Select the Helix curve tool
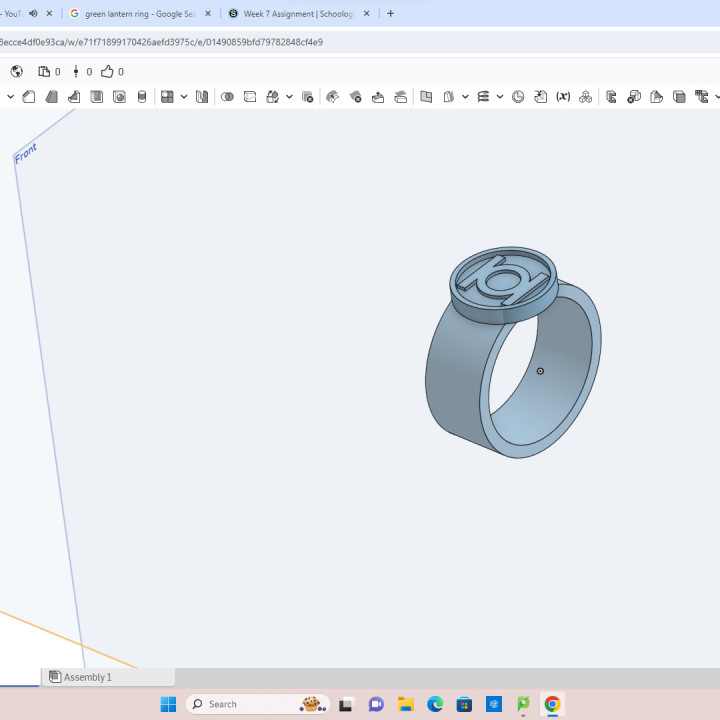Image resolution: width=720 pixels, height=720 pixels. coord(484,97)
